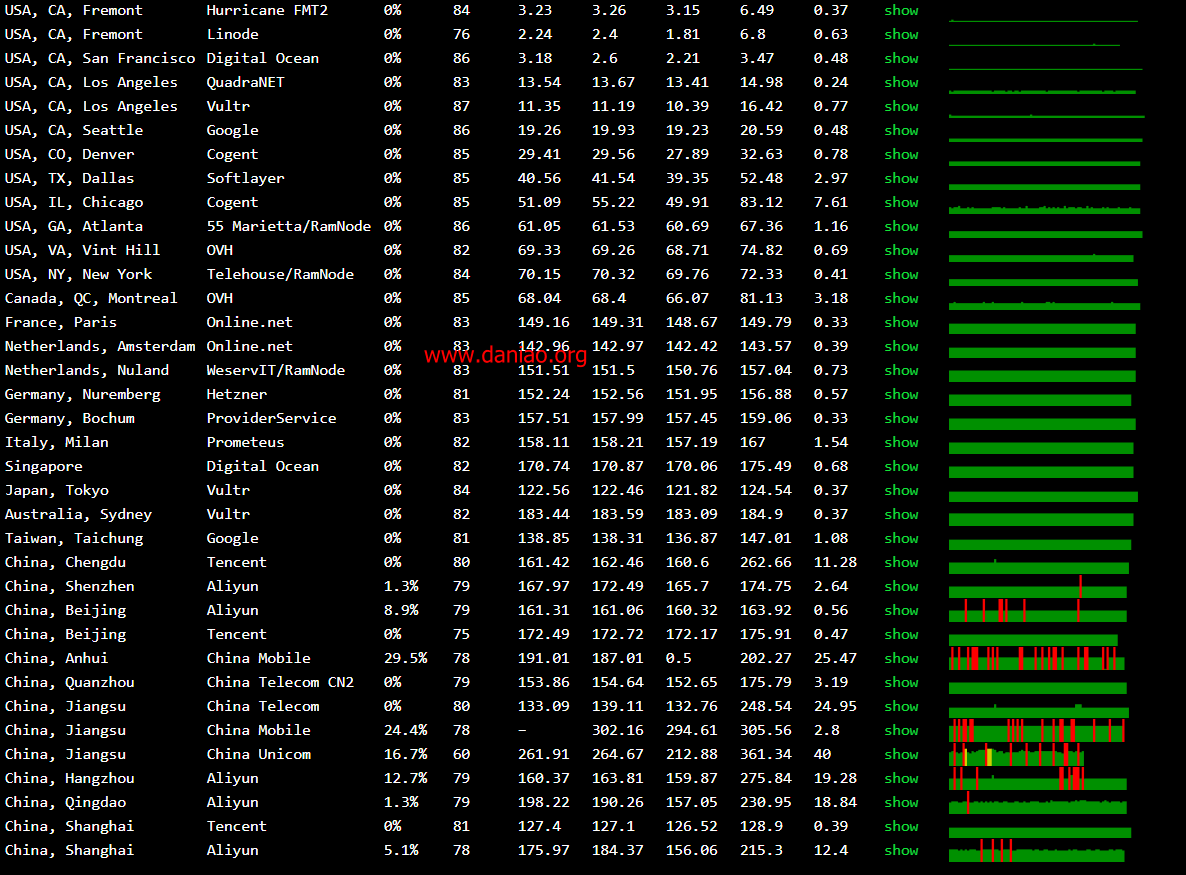
Task: Click the Jiangsu China Unicom latency graph
Action: click(1017, 755)
